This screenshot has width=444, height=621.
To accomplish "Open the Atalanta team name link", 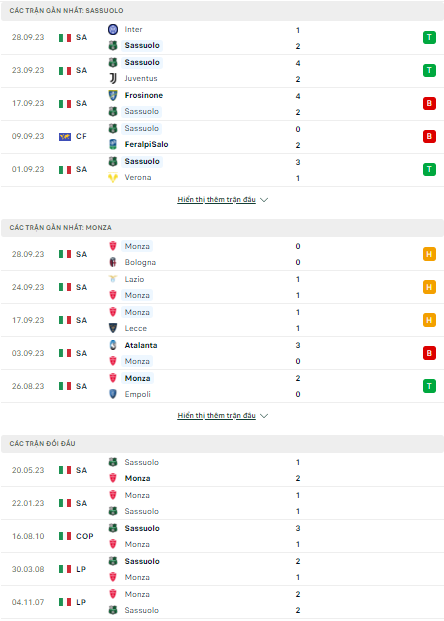I will (141, 345).
